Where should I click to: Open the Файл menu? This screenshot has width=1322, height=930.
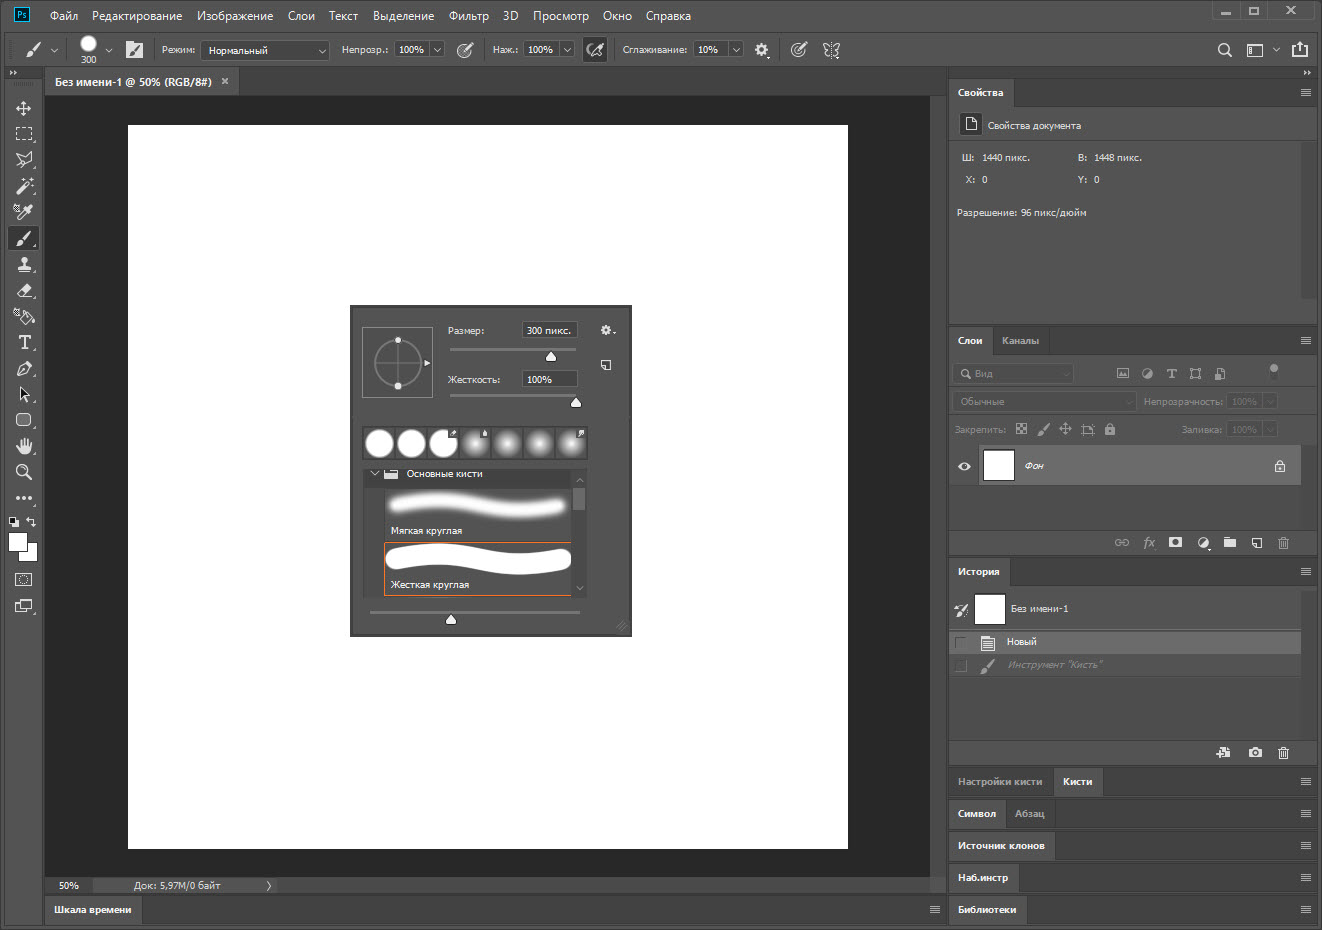[64, 16]
